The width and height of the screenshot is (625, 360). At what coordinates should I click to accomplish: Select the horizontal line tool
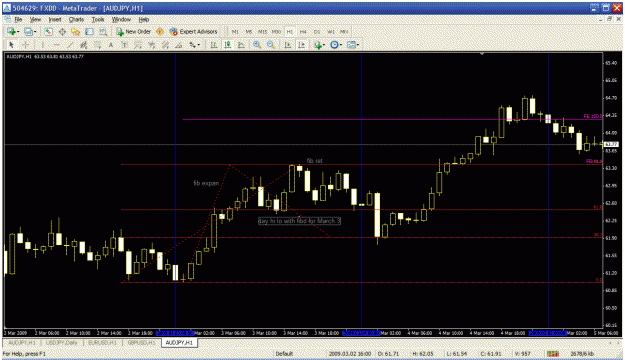tap(57, 45)
